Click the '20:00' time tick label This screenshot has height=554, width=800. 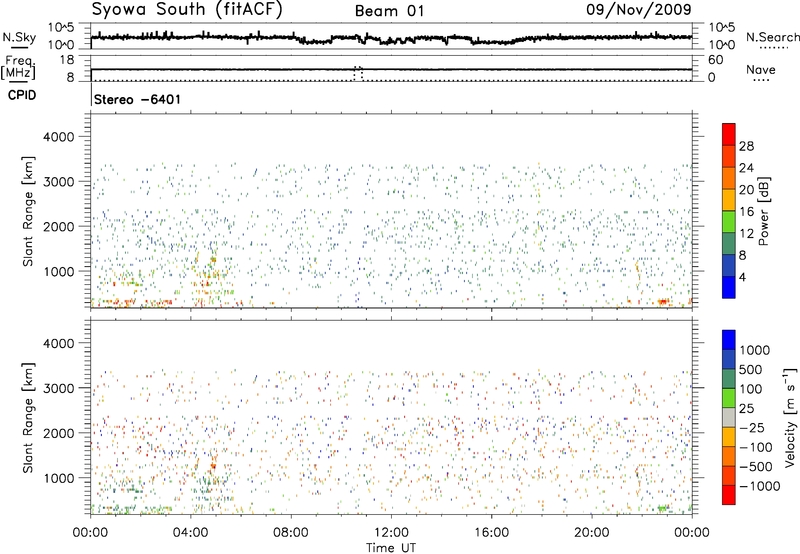pyautogui.click(x=591, y=533)
